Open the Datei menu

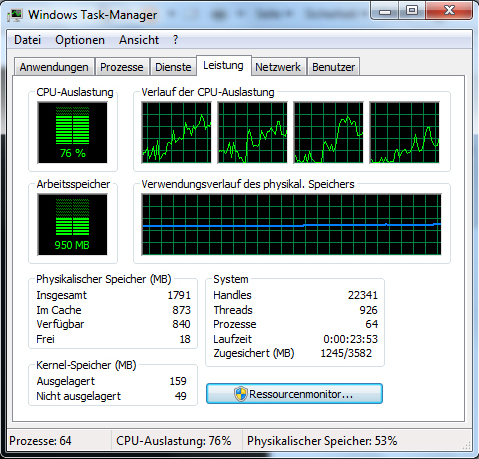coord(27,40)
